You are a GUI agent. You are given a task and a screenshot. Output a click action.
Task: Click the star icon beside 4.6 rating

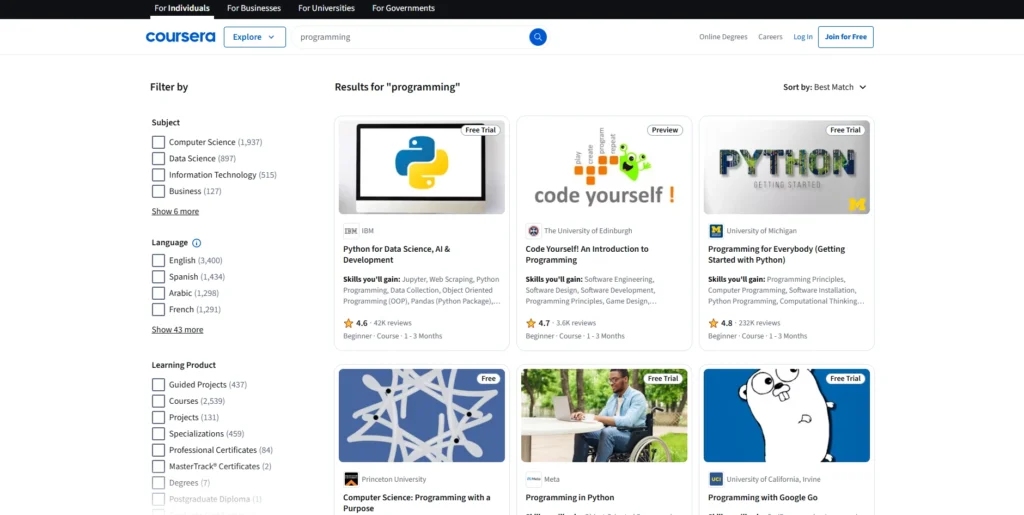(x=348, y=323)
